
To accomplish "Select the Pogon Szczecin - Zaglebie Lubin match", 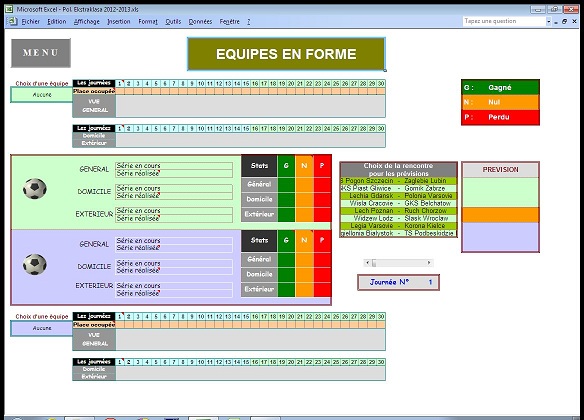I will click(398, 181).
